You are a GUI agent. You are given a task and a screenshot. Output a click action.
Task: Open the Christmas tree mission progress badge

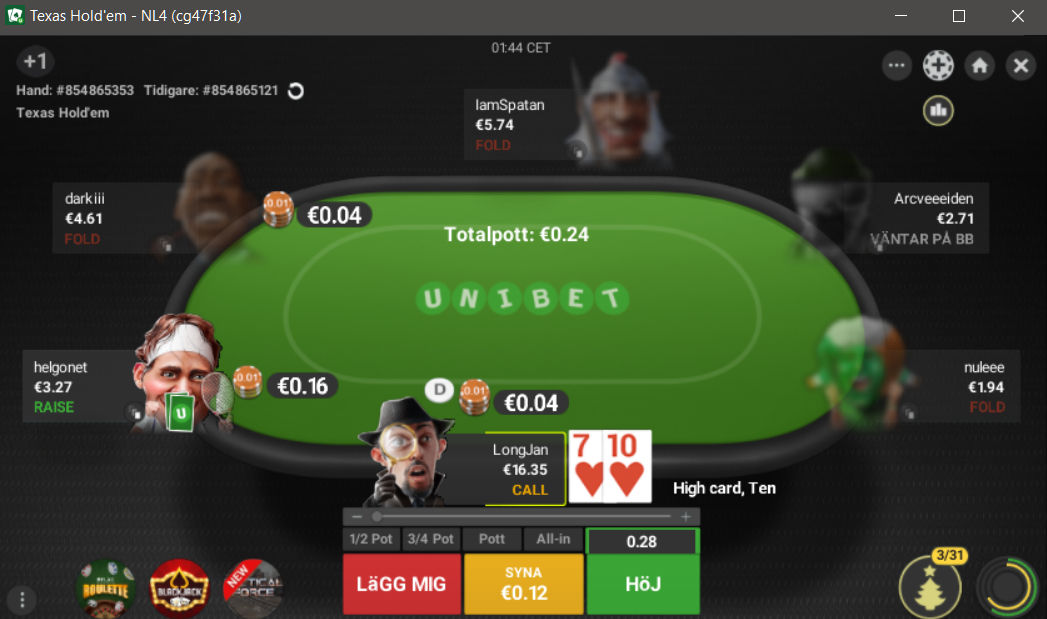pyautogui.click(x=931, y=585)
